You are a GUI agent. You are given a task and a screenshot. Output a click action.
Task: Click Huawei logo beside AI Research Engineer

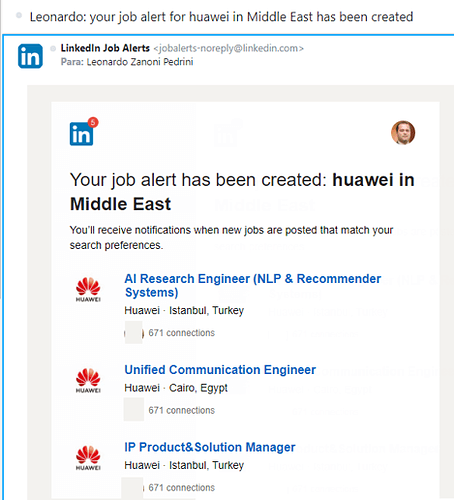click(88, 289)
